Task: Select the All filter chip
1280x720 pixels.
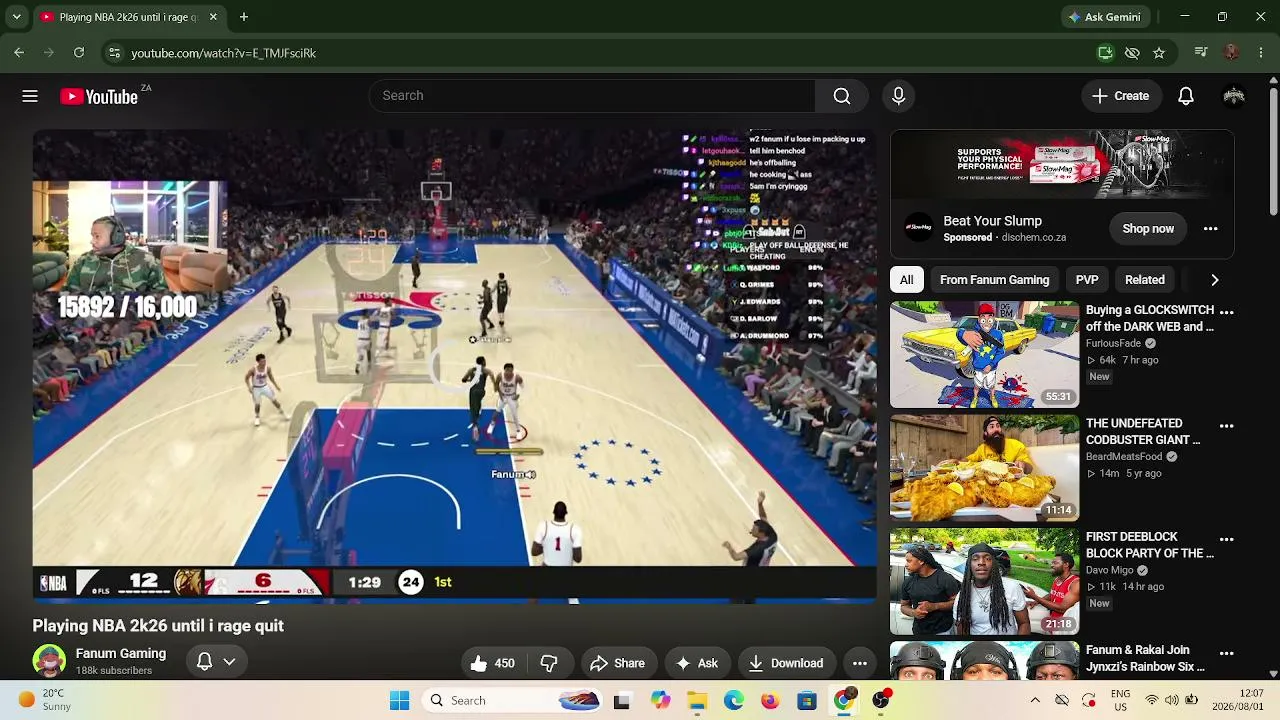Action: (x=907, y=280)
